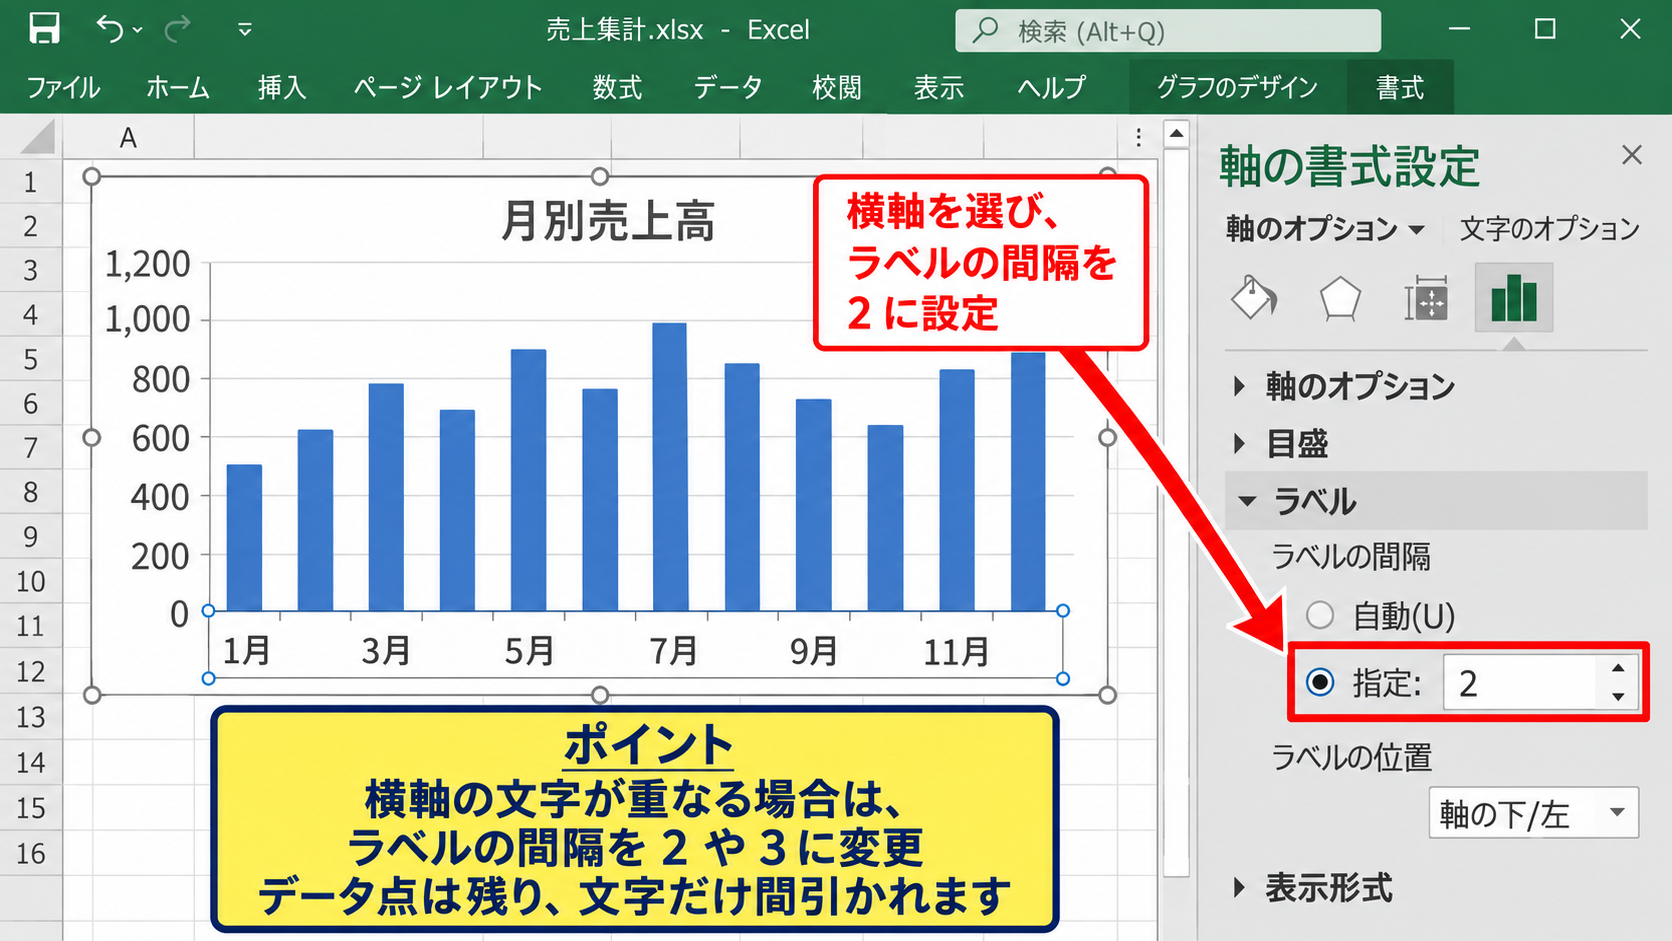Open the 数式 tab
1672x941 pixels.
tap(617, 88)
